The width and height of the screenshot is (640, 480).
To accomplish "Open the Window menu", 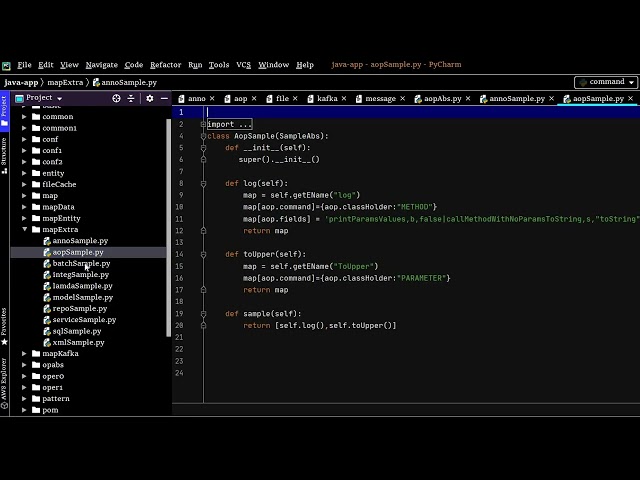I will 273,65.
